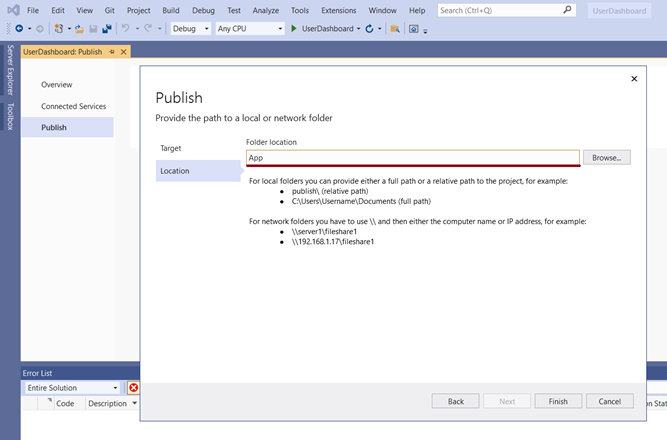Screen dimensions: 667x440
Task: Open the Build menu
Action: pyautogui.click(x=171, y=10)
